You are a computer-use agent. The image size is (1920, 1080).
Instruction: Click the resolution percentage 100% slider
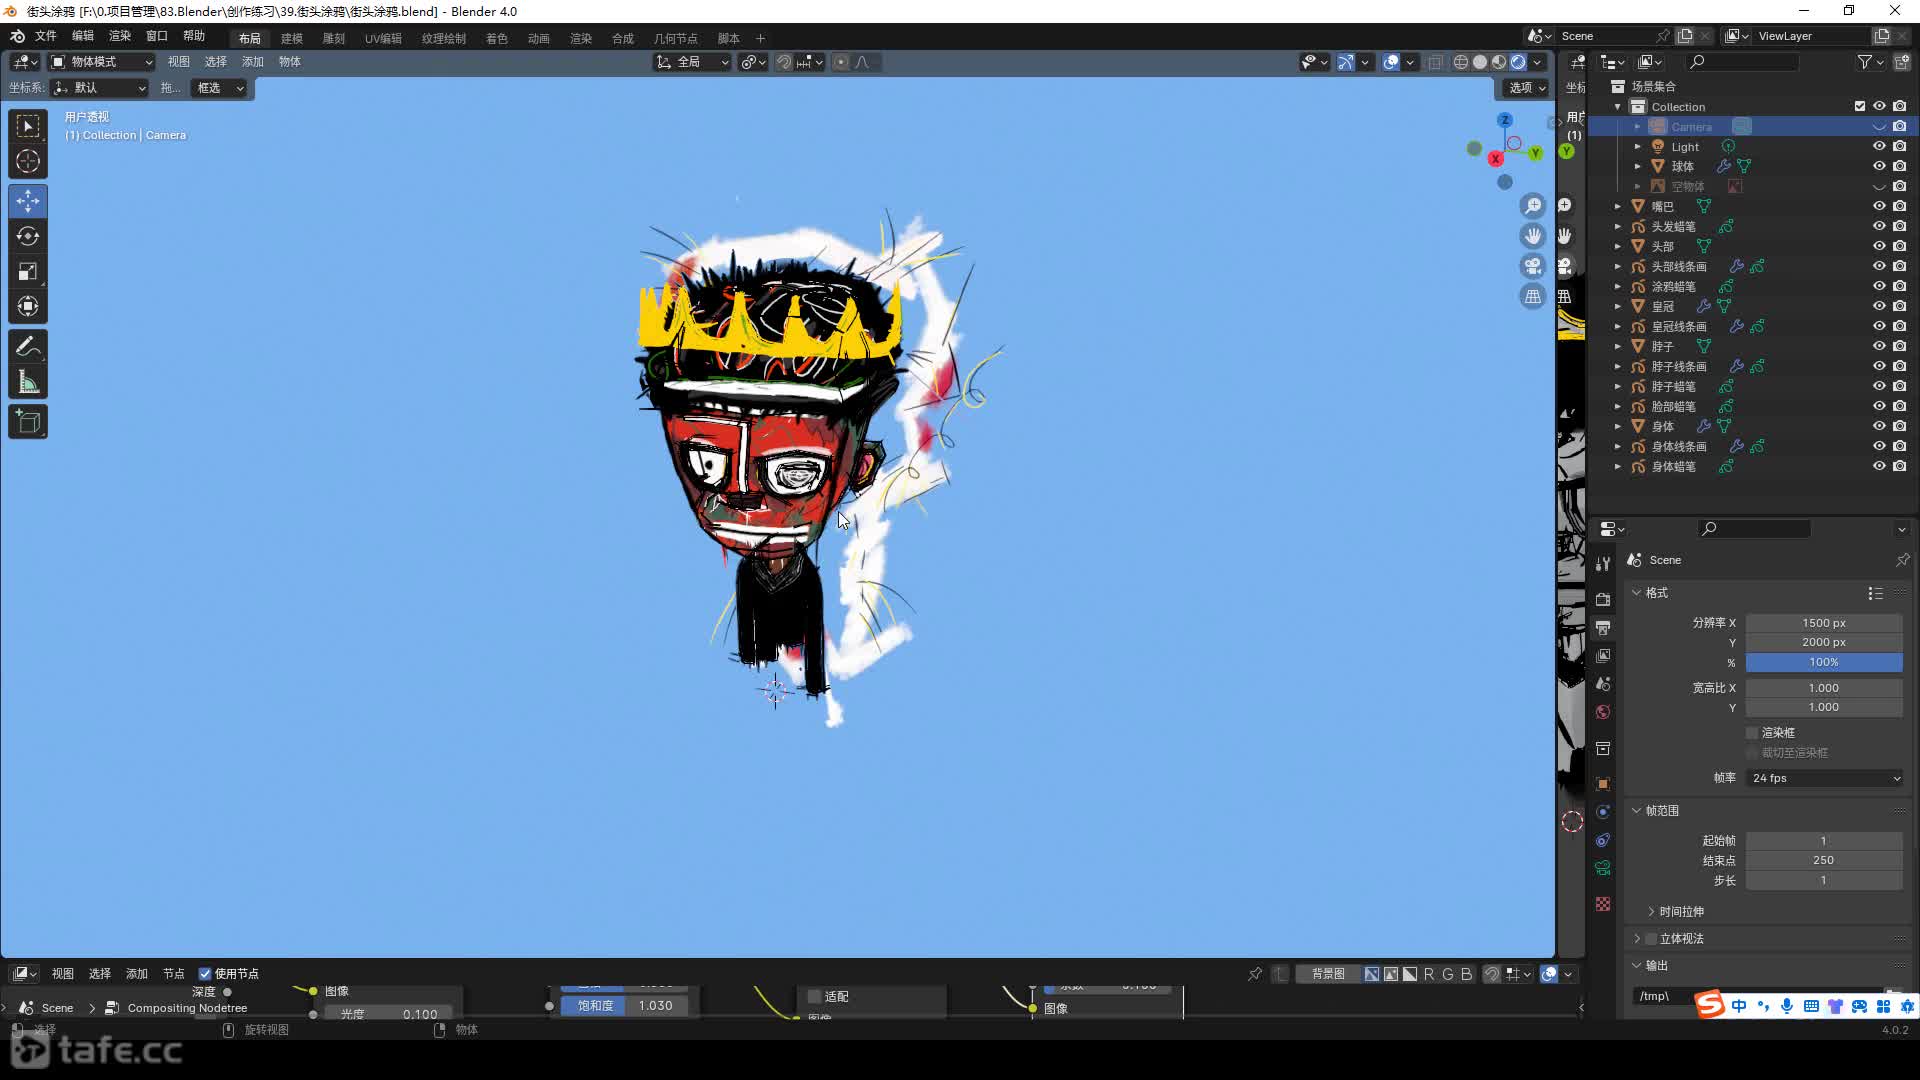[1824, 662]
